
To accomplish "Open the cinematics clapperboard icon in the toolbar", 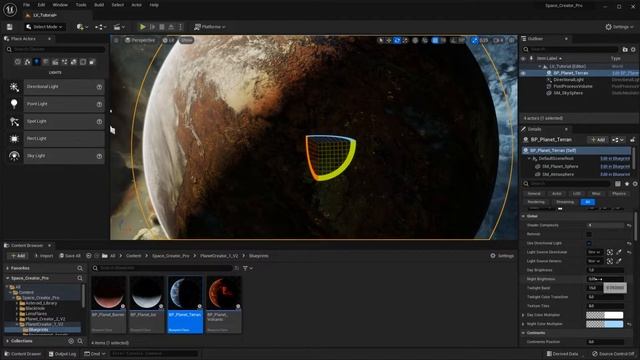I will pyautogui.click(x=119, y=27).
